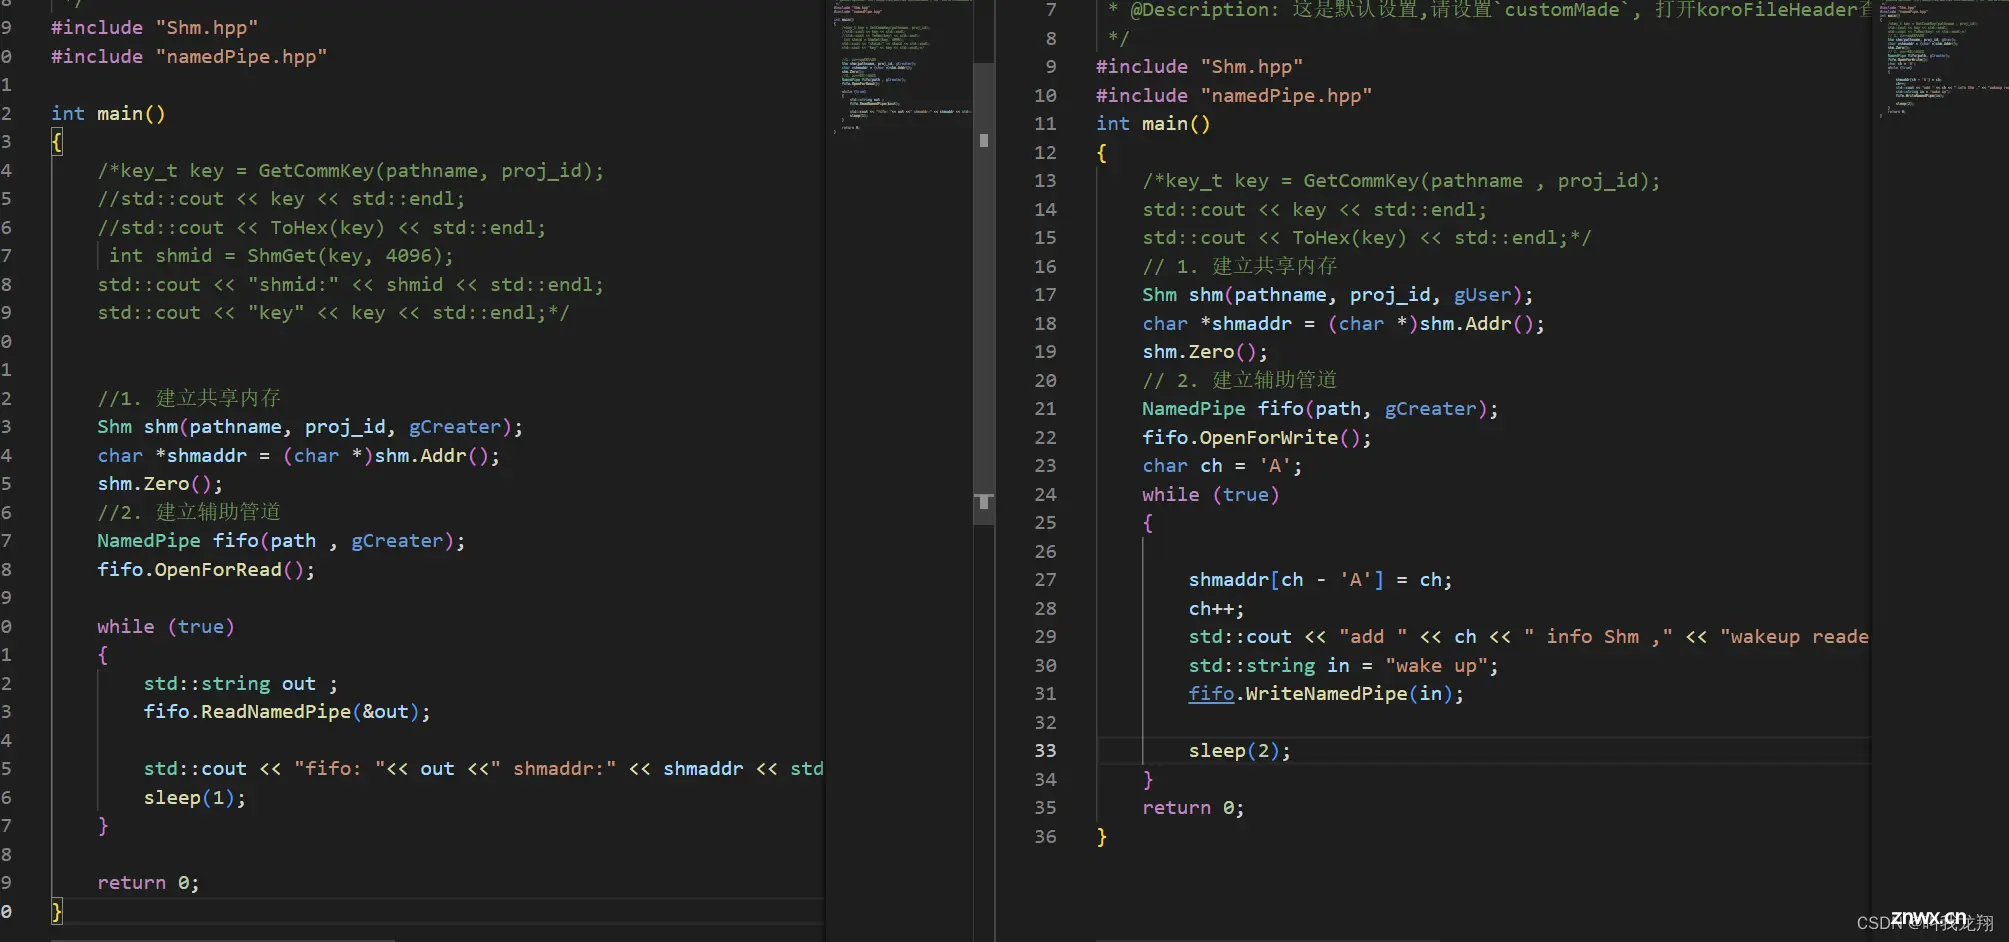The image size is (2009, 942).
Task: Click closing brace on line 36
Action: (x=1102, y=837)
